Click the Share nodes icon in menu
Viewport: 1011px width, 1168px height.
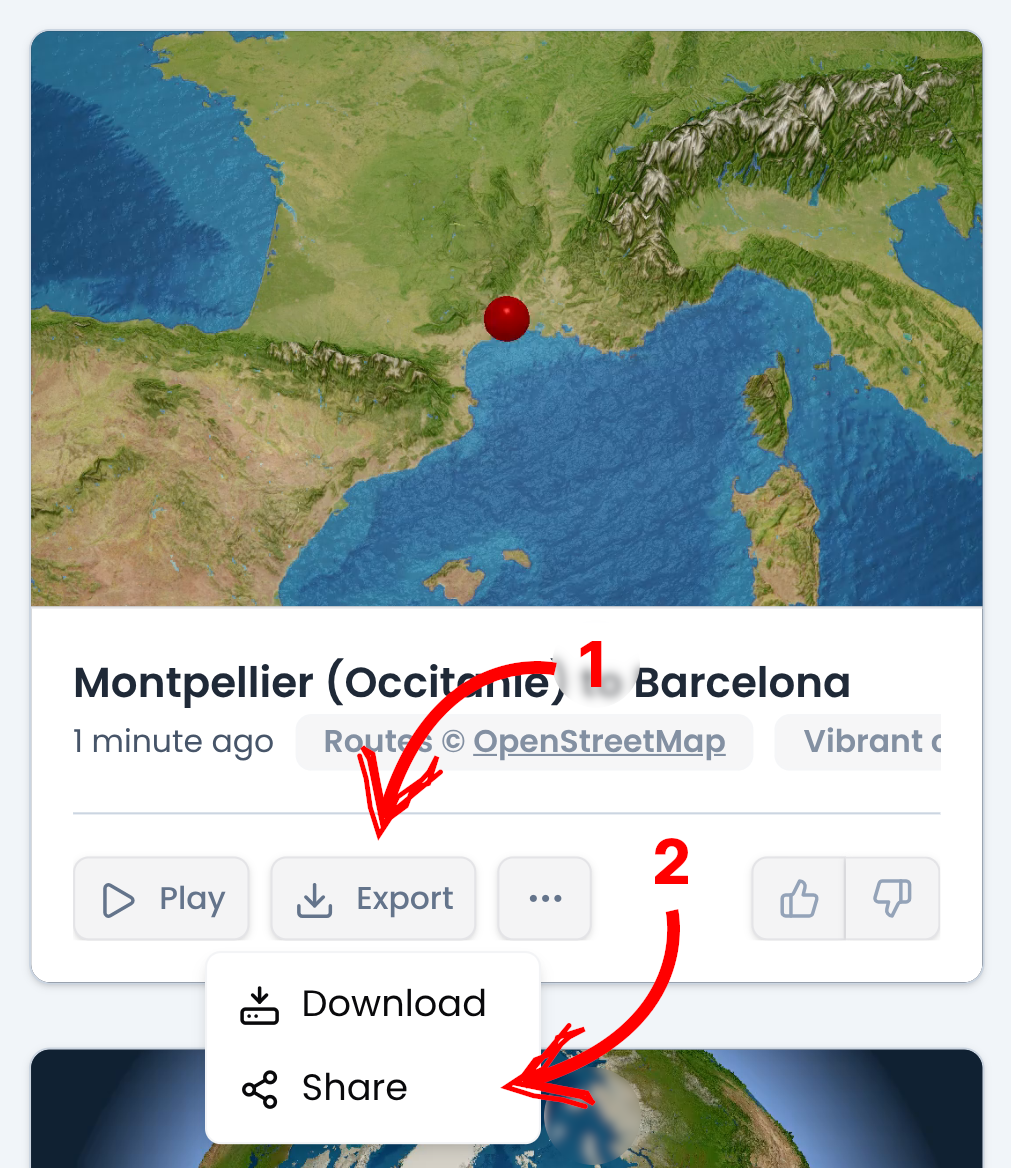pos(259,1089)
